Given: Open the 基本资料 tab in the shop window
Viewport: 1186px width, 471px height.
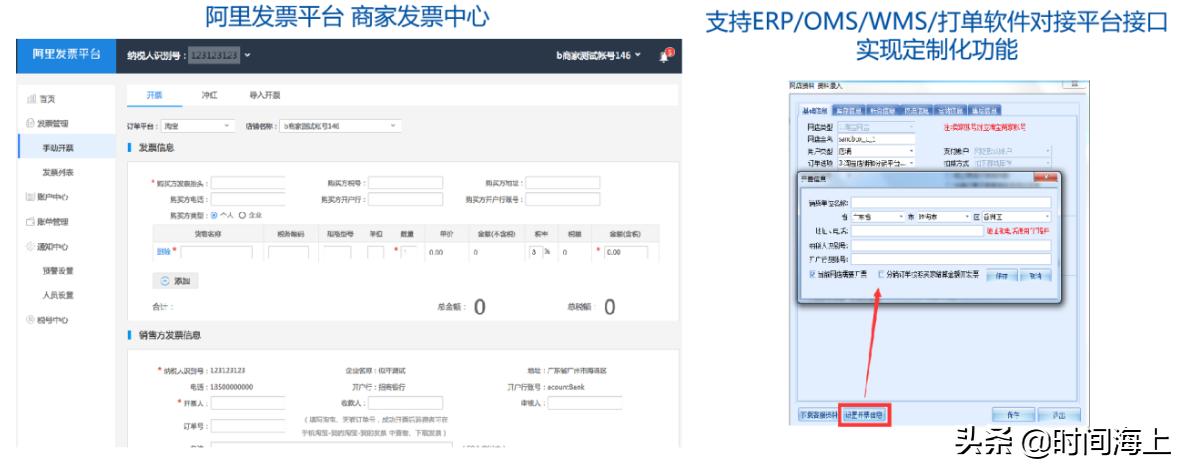Looking at the screenshot, I should pyautogui.click(x=817, y=110).
